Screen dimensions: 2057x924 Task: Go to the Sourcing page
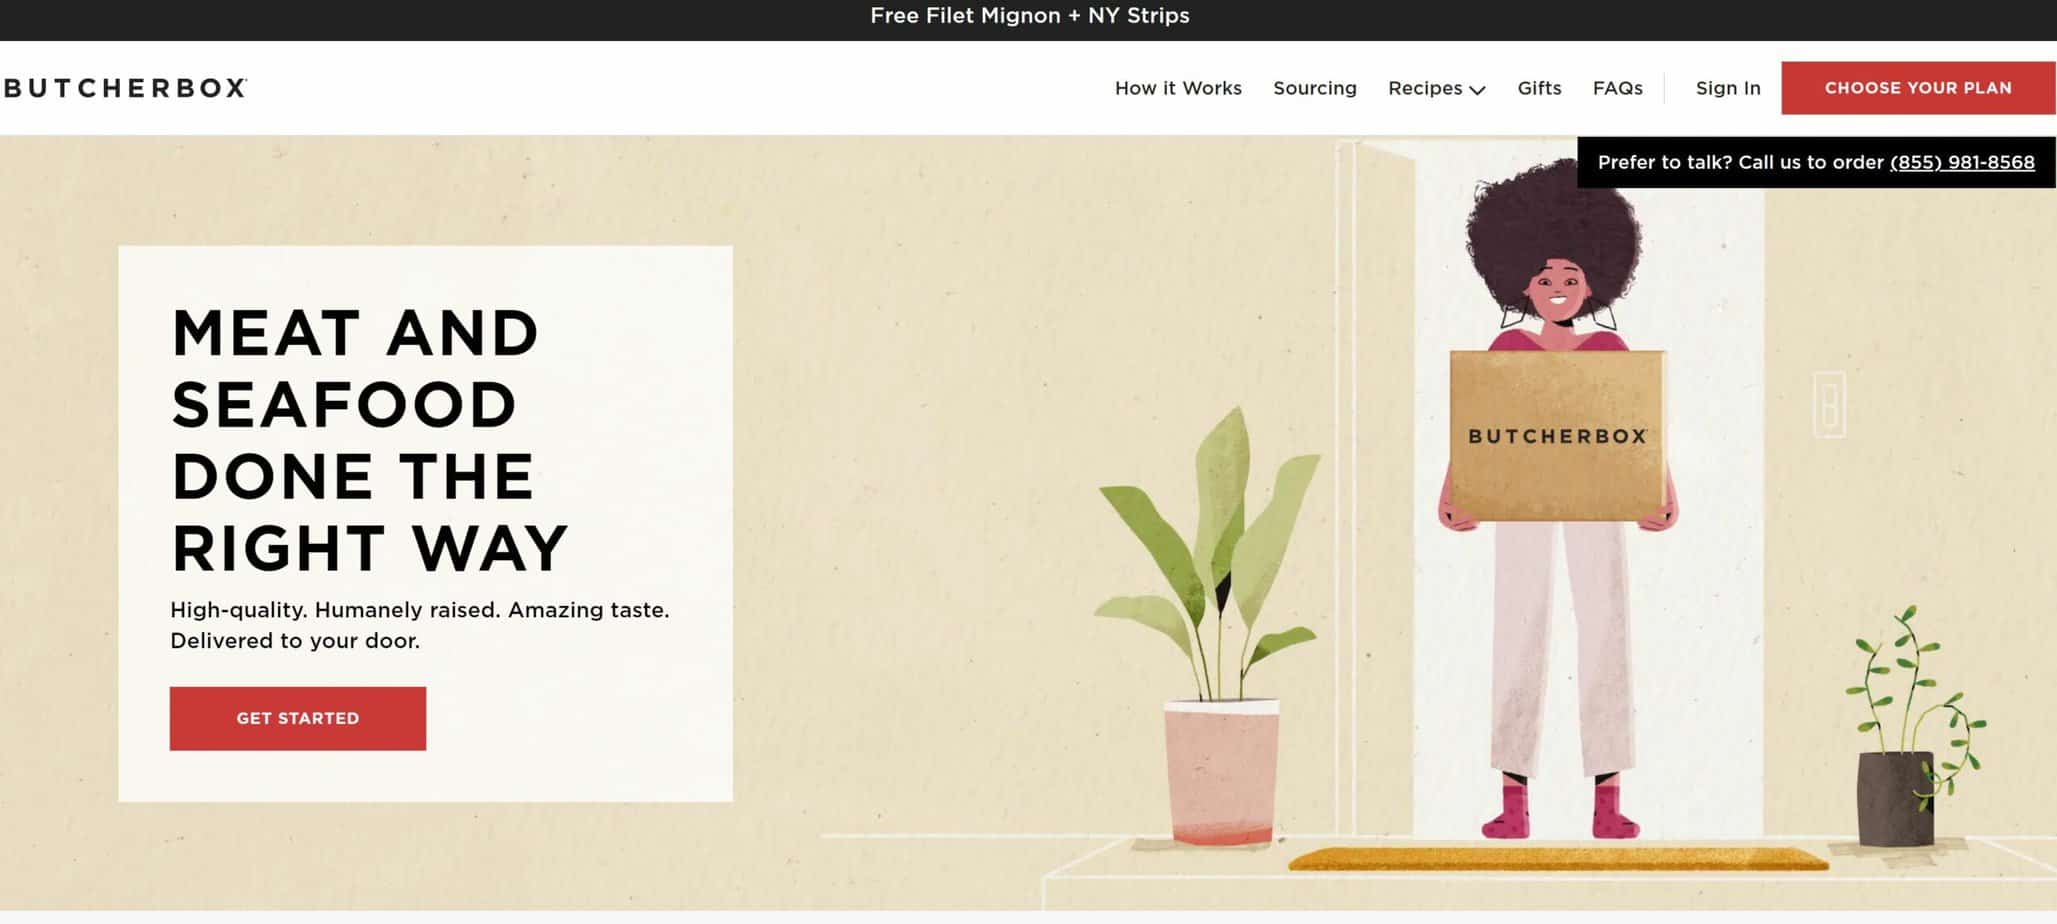point(1314,88)
